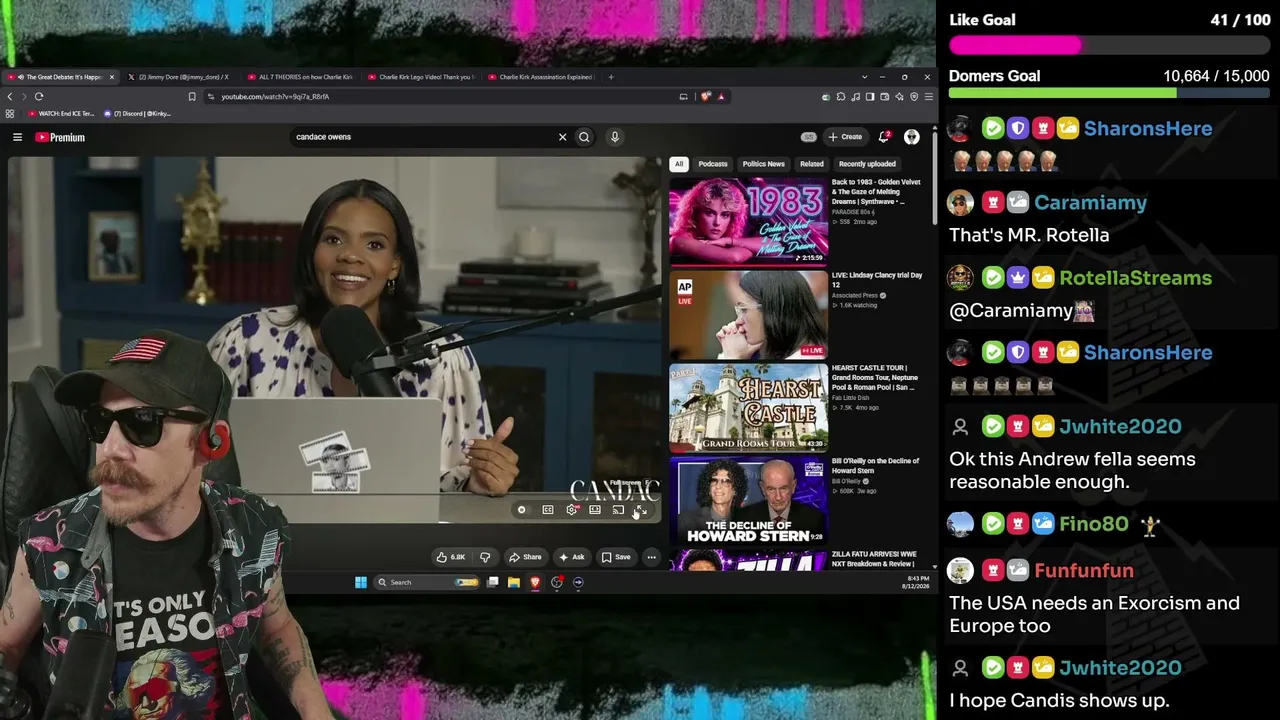The width and height of the screenshot is (1280, 720).
Task: Switch to the Jimmy Dore X tab
Action: tap(183, 77)
